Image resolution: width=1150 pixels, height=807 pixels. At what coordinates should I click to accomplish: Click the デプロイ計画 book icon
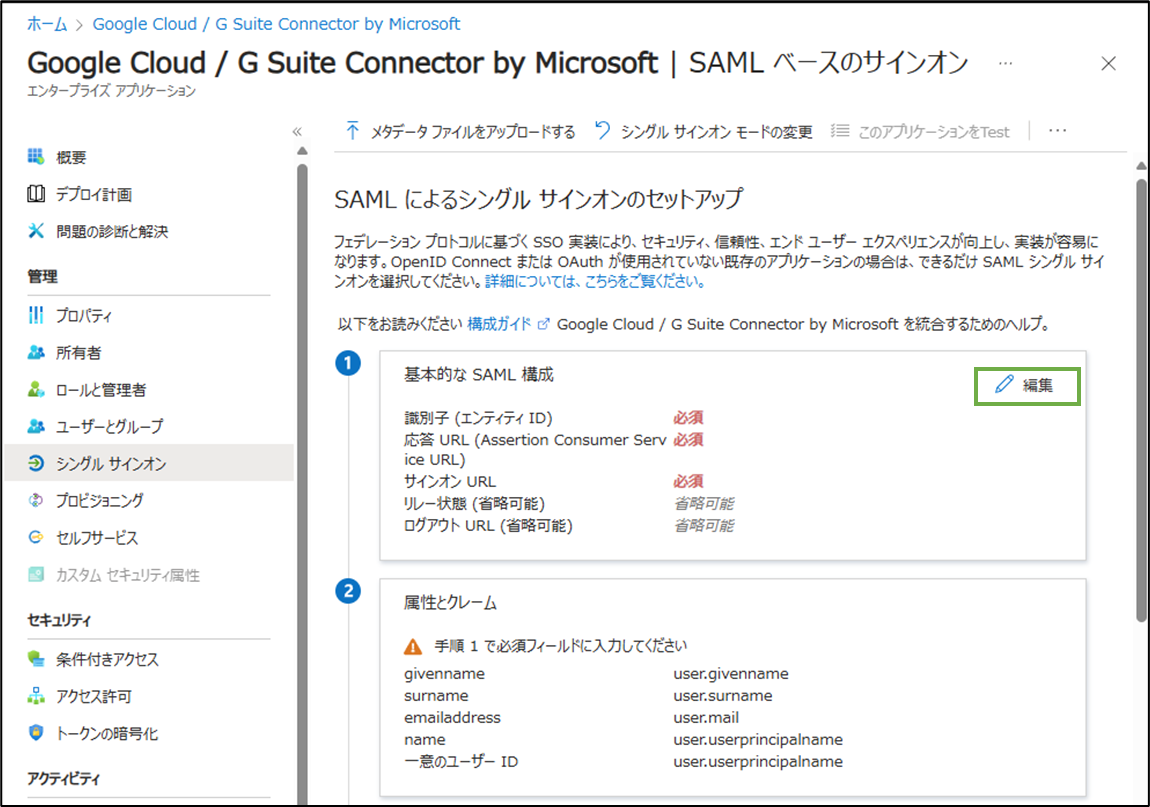point(36,194)
